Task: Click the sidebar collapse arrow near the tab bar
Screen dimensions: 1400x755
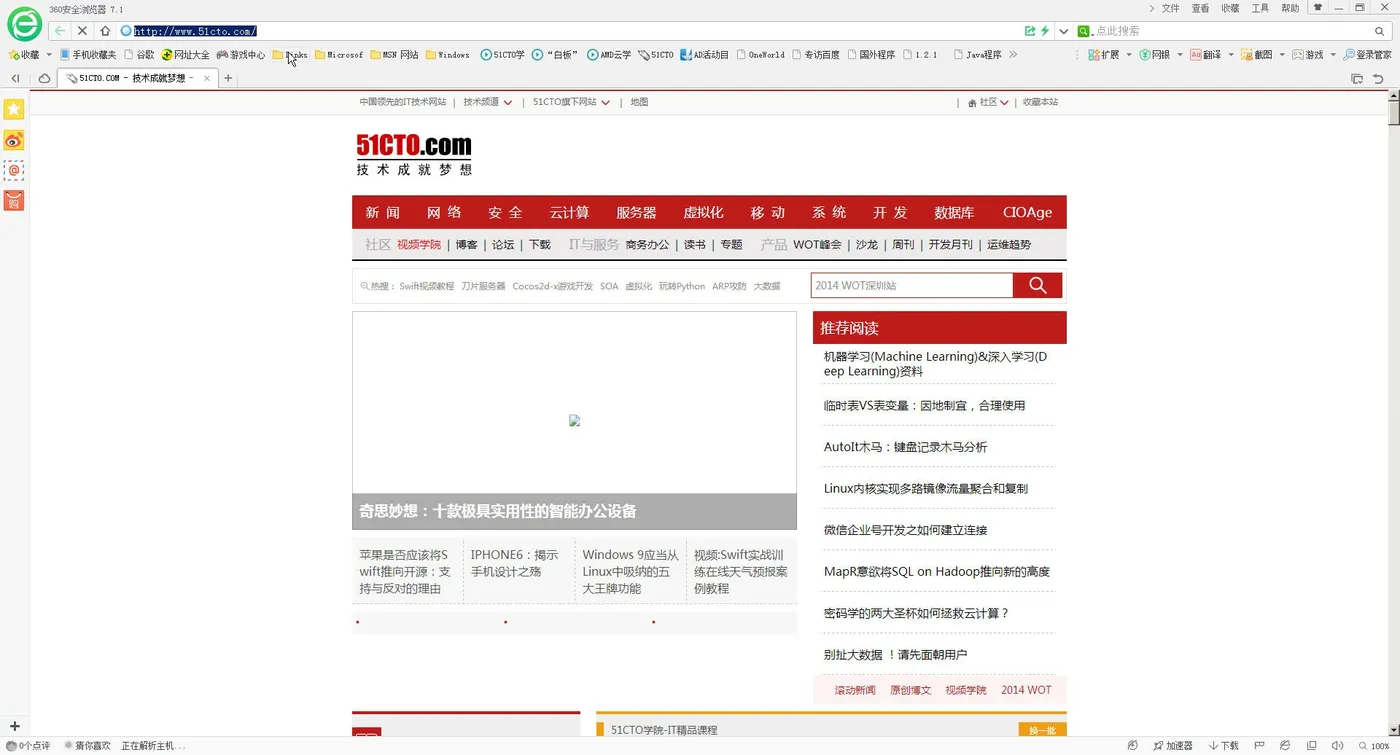Action: tap(15, 78)
